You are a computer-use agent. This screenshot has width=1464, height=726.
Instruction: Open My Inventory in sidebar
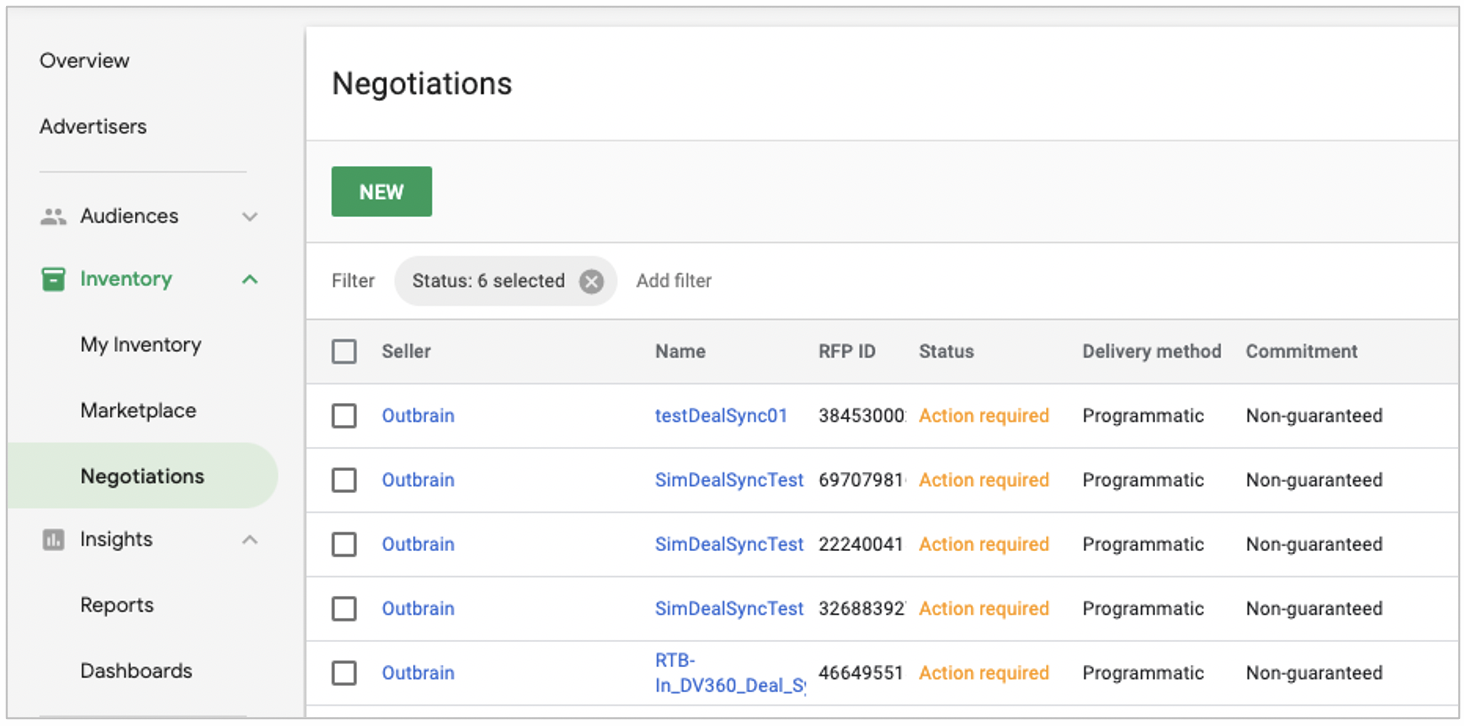coord(140,345)
